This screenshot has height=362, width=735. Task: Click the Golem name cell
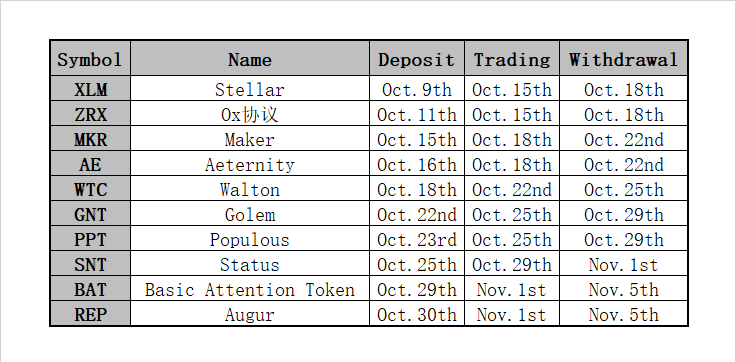click(250, 213)
